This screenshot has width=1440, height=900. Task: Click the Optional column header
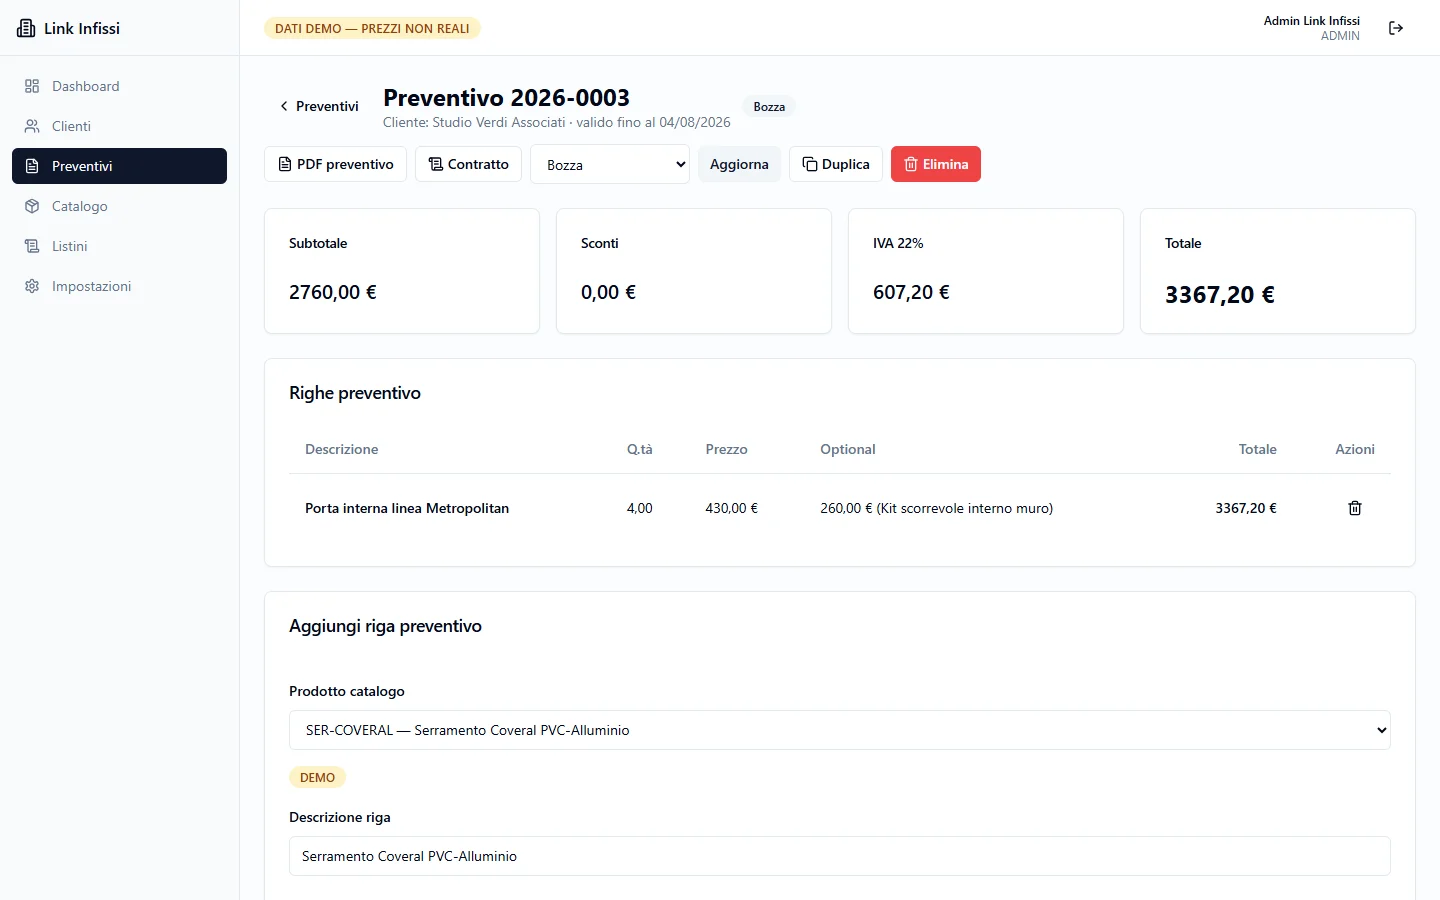pyautogui.click(x=848, y=449)
